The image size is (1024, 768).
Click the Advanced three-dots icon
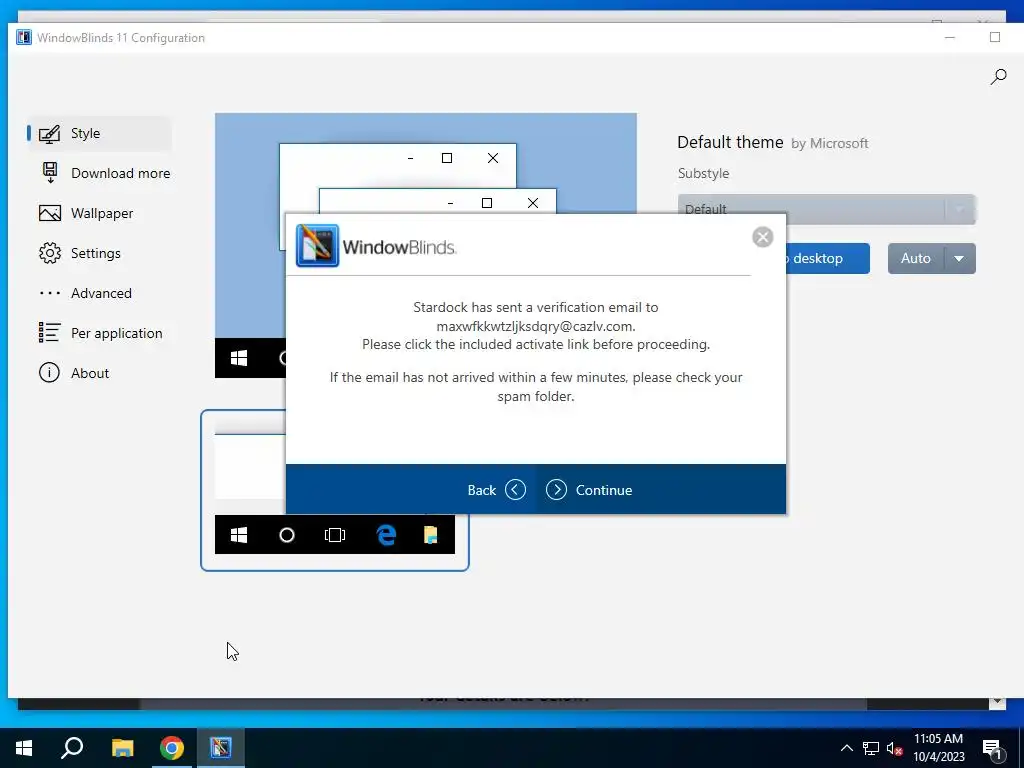coord(50,293)
